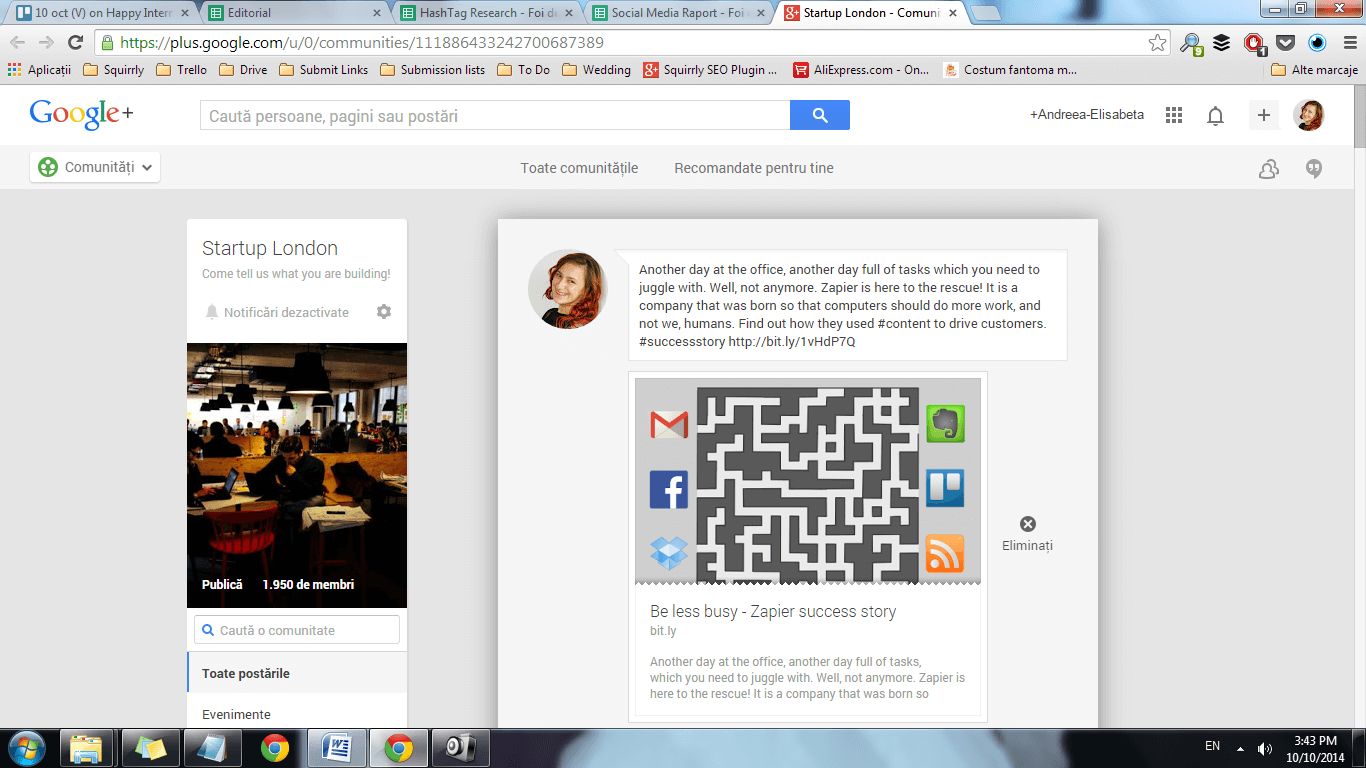Open the Drive bookmarks folder

point(243,70)
